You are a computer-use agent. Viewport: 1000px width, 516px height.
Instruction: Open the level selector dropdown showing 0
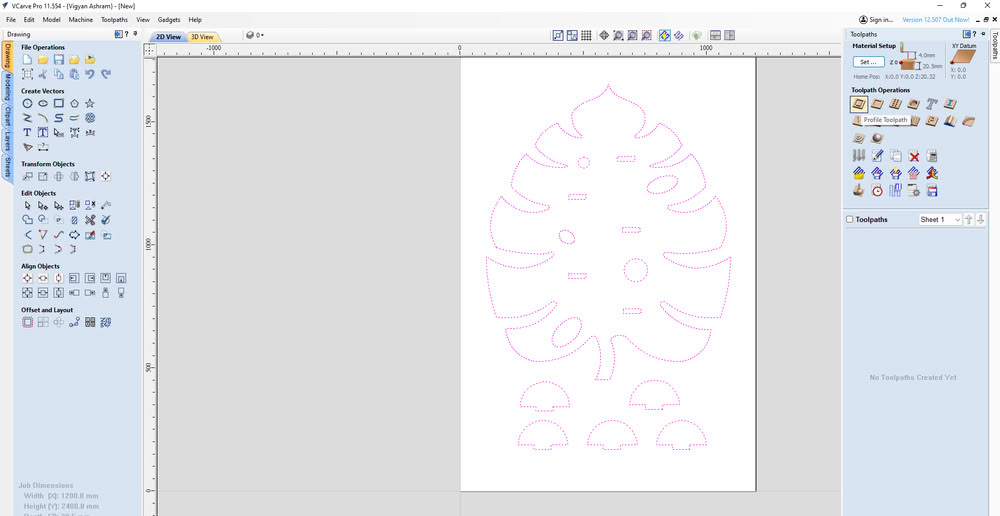pyautogui.click(x=255, y=36)
